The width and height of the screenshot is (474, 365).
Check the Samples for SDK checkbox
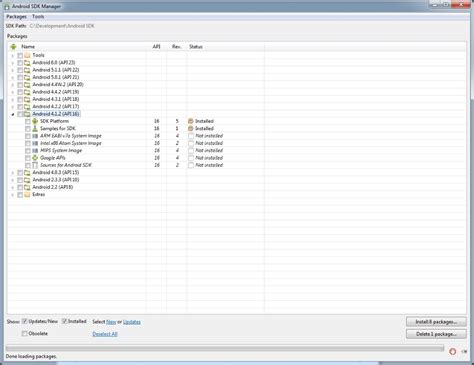[28, 129]
